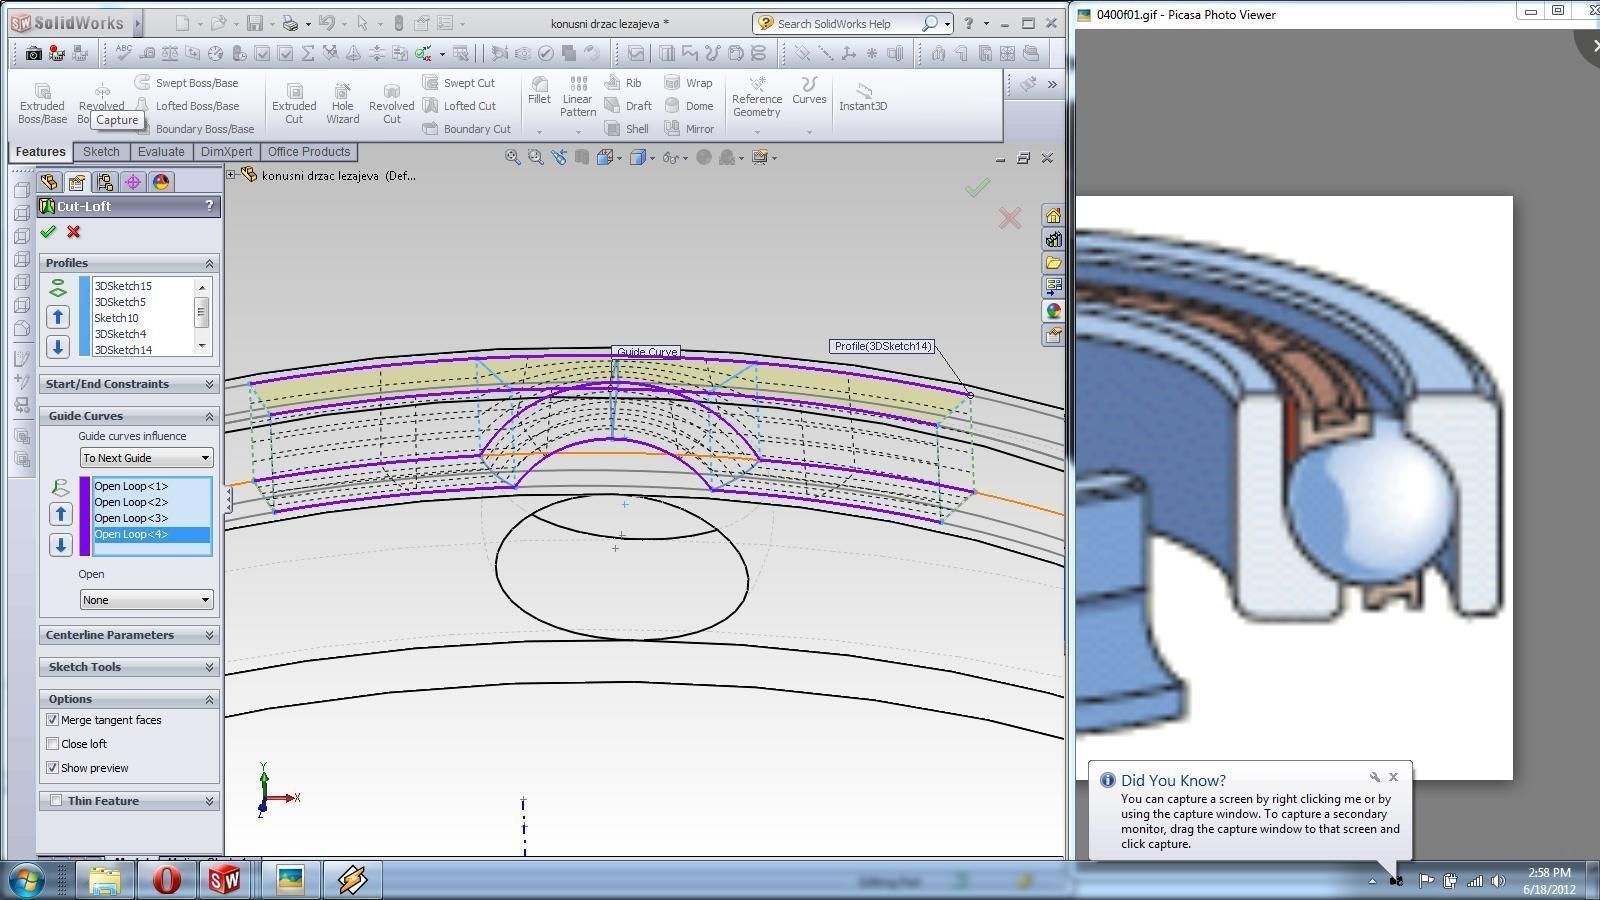Open the Opera browser from taskbar

pos(166,880)
